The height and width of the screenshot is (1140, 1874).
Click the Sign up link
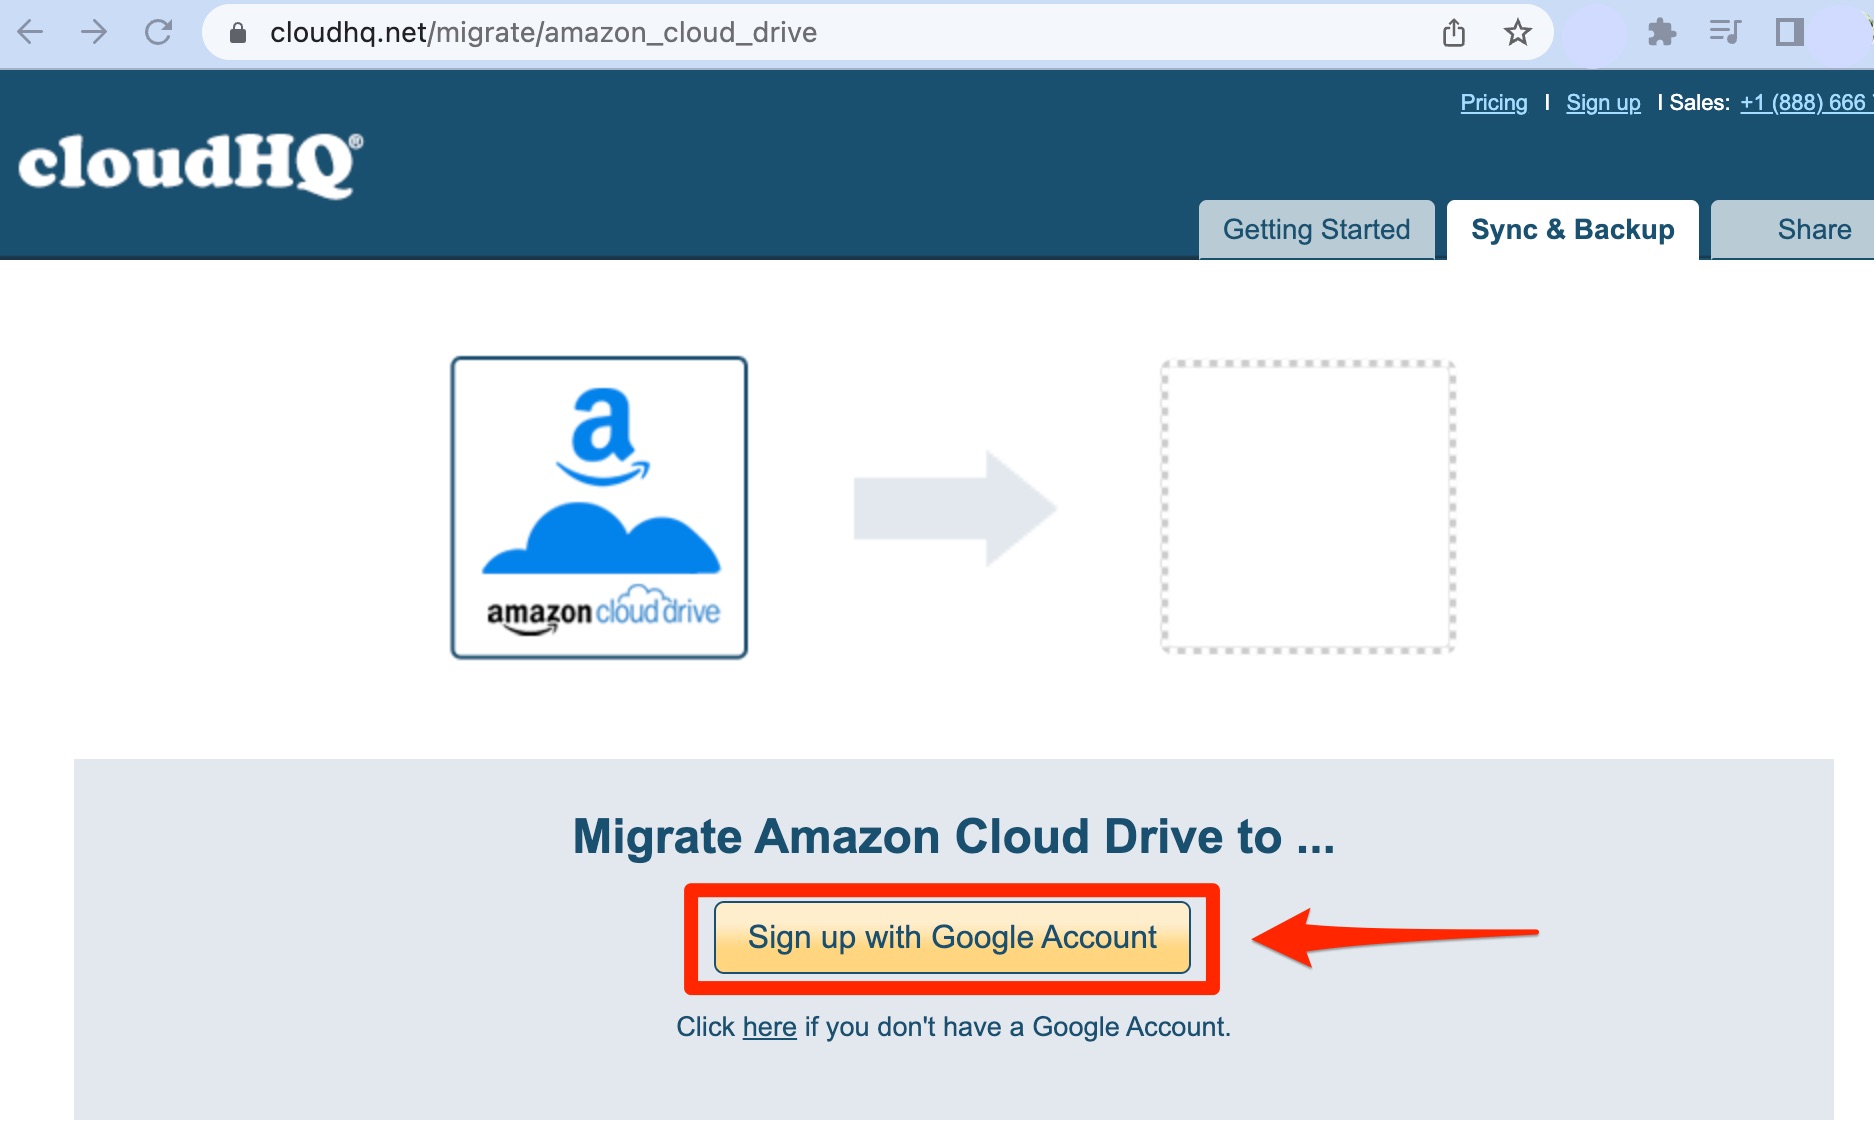pyautogui.click(x=1602, y=102)
